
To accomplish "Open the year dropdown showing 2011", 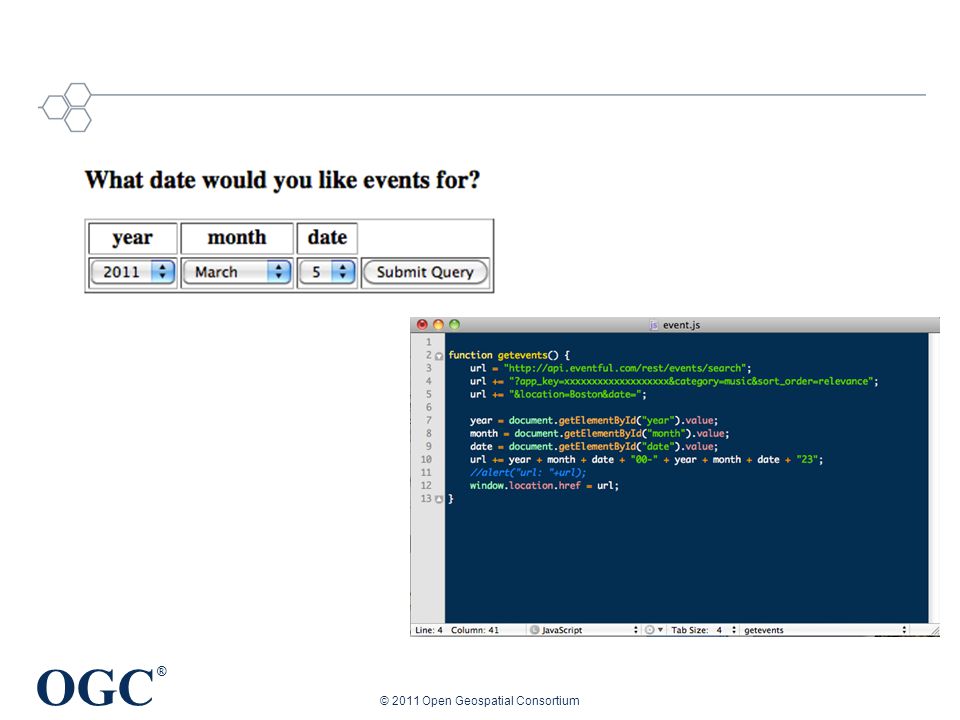I will (133, 272).
